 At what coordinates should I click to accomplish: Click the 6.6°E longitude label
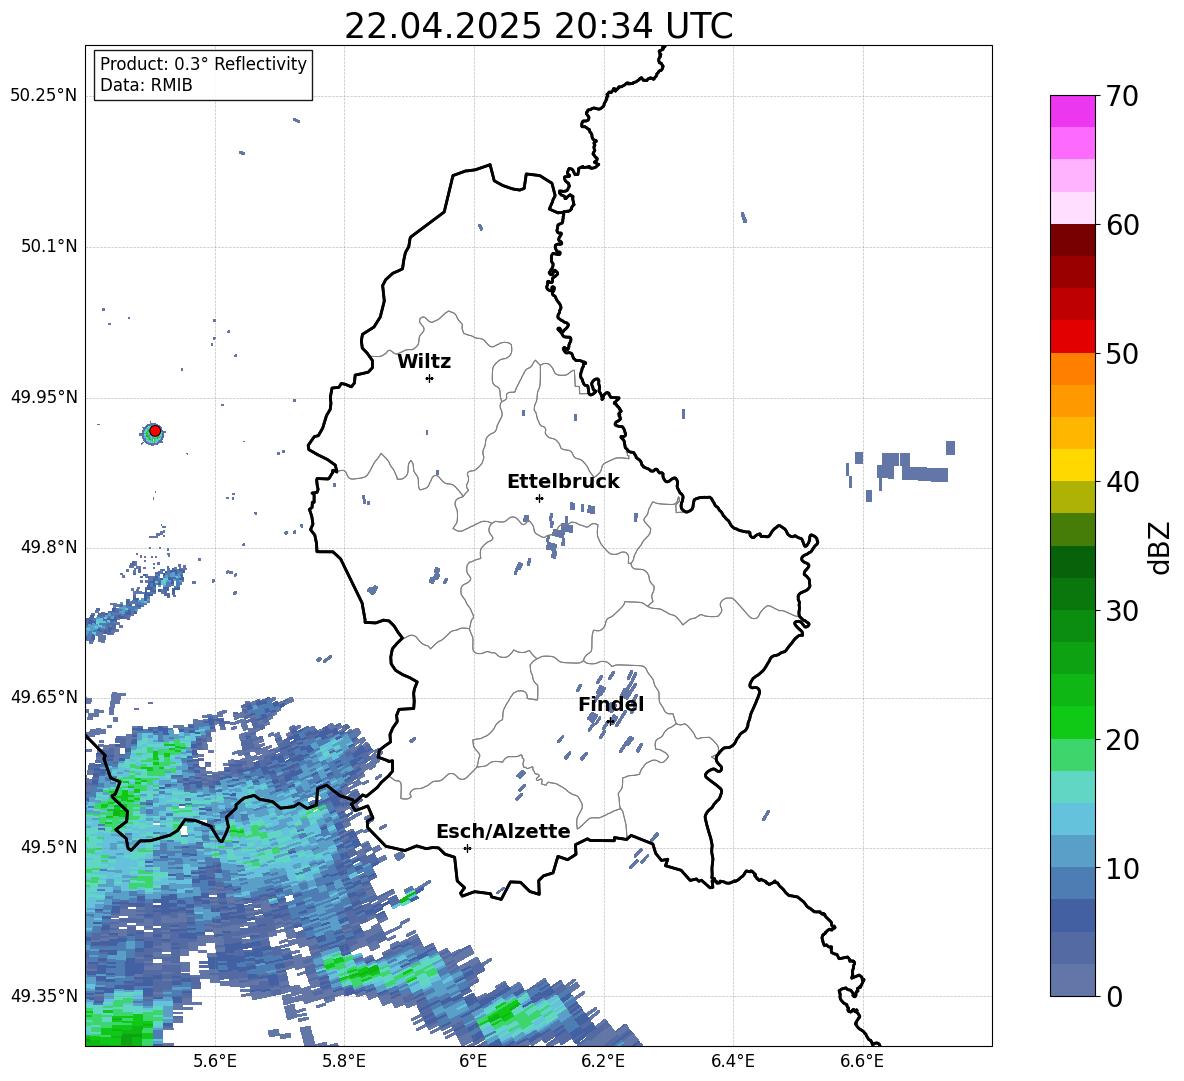(x=862, y=1061)
